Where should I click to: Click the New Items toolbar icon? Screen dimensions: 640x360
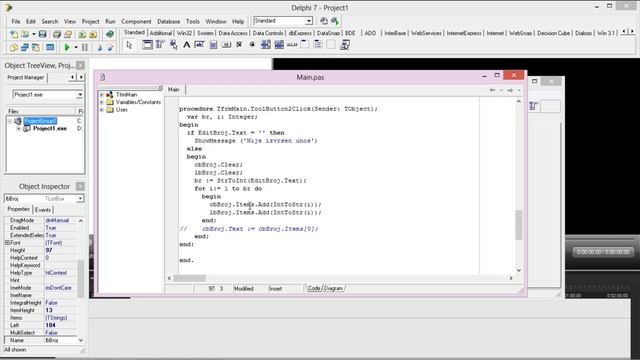point(14,35)
